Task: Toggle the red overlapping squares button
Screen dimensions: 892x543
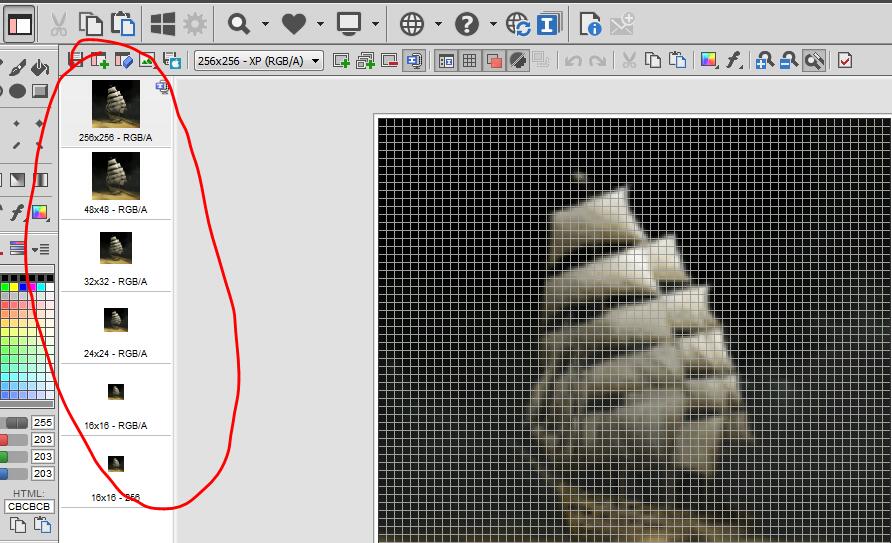Action: (x=494, y=60)
